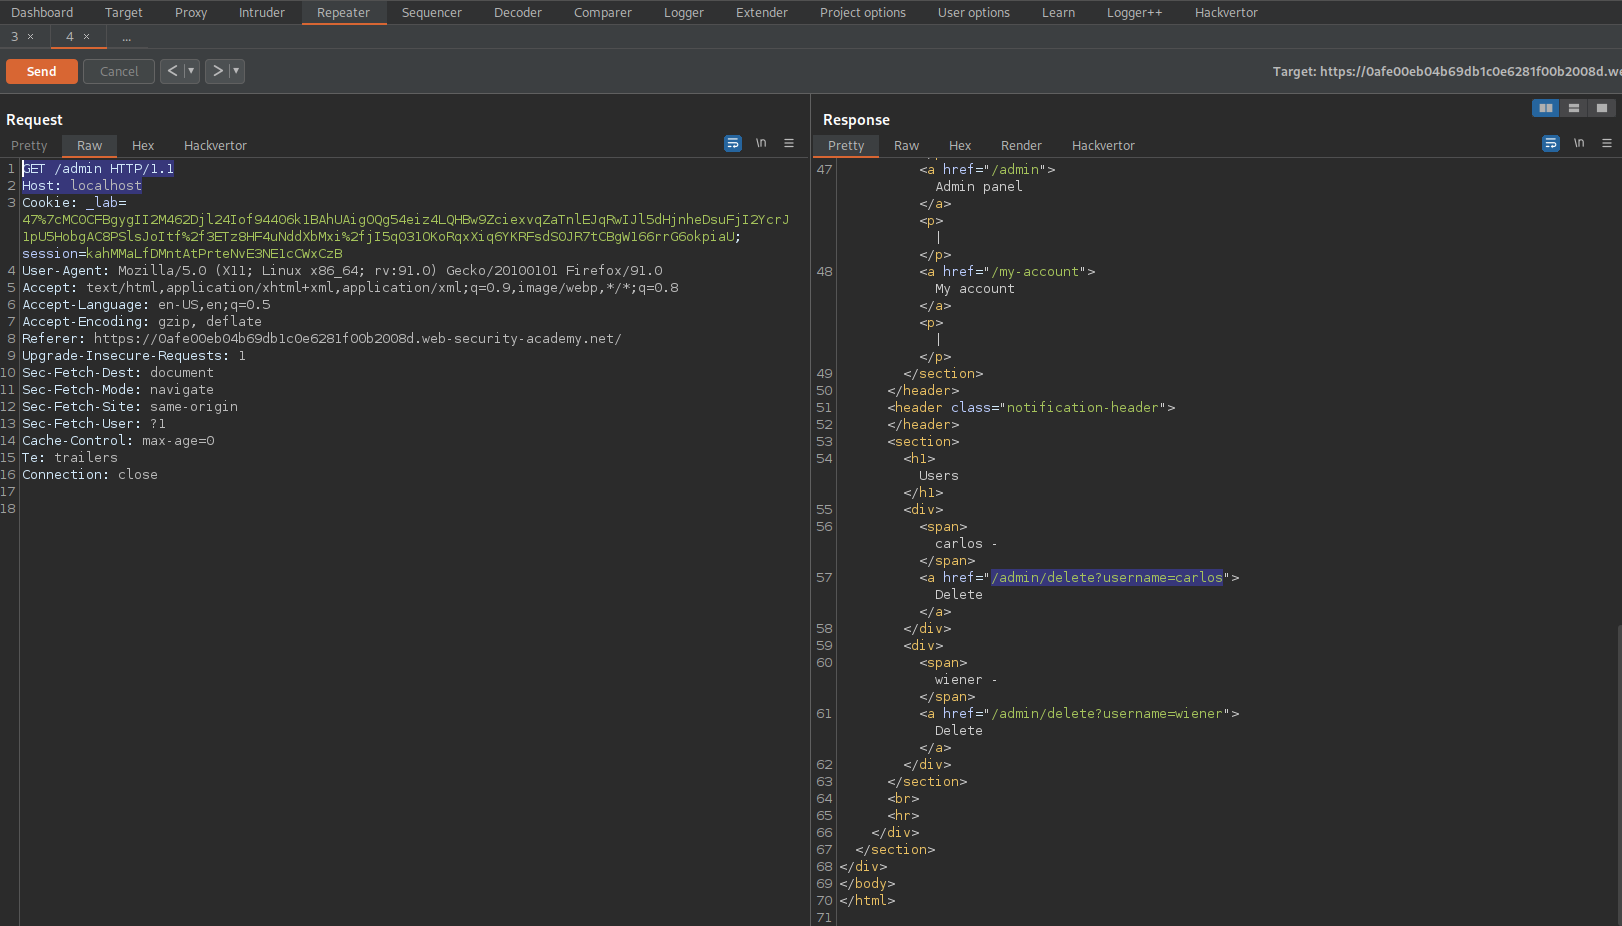The width and height of the screenshot is (1622, 926).
Task: Open Response panel hamburger options menu
Action: pos(1607,144)
